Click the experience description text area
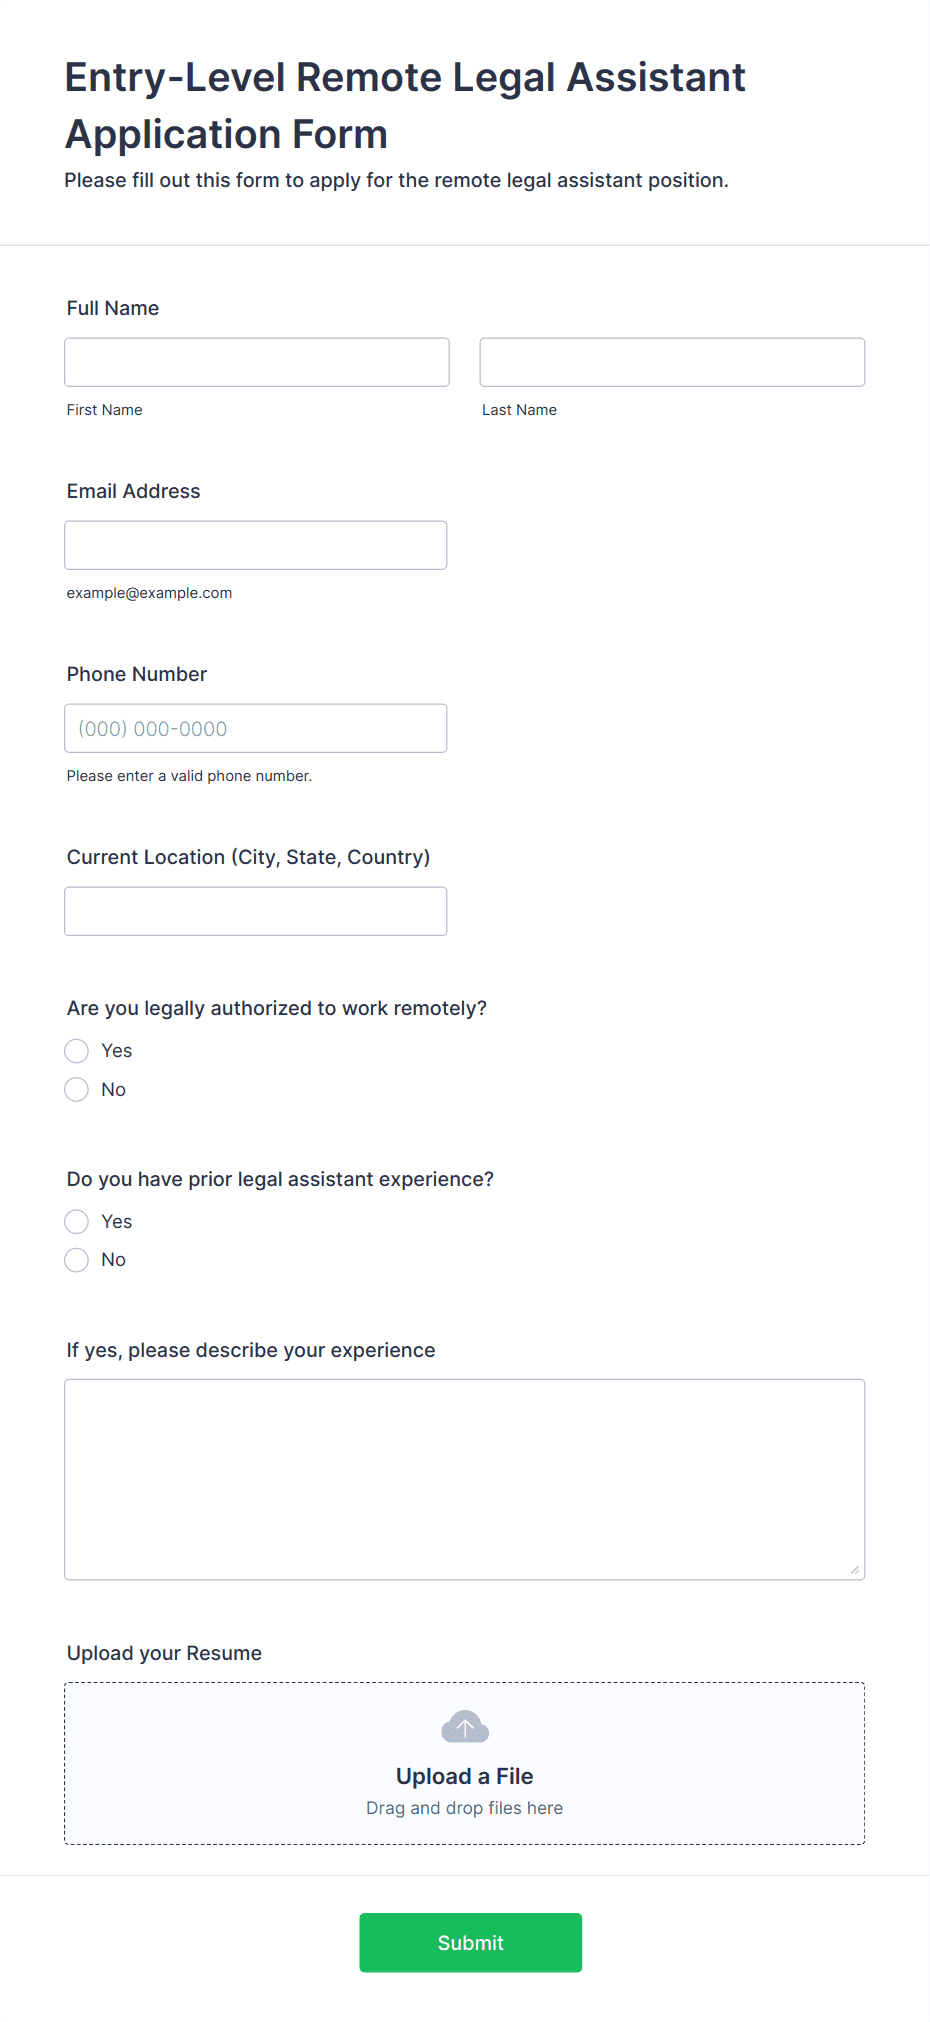 [x=465, y=1480]
